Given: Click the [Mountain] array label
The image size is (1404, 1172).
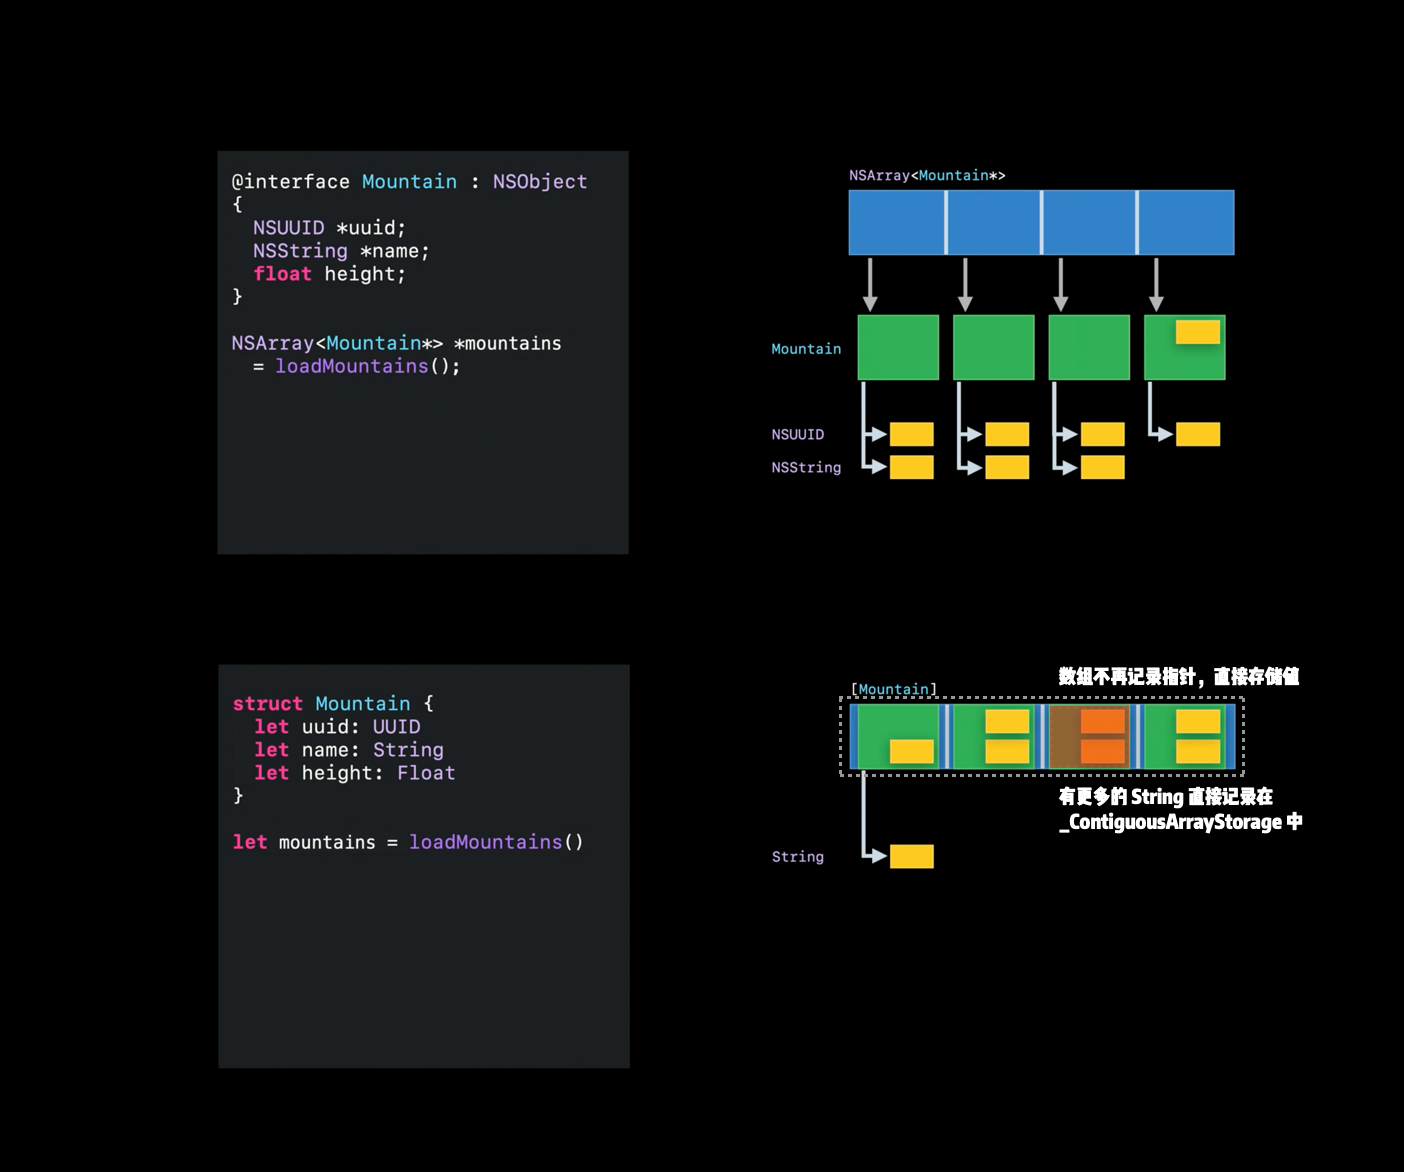Looking at the screenshot, I should (x=894, y=689).
